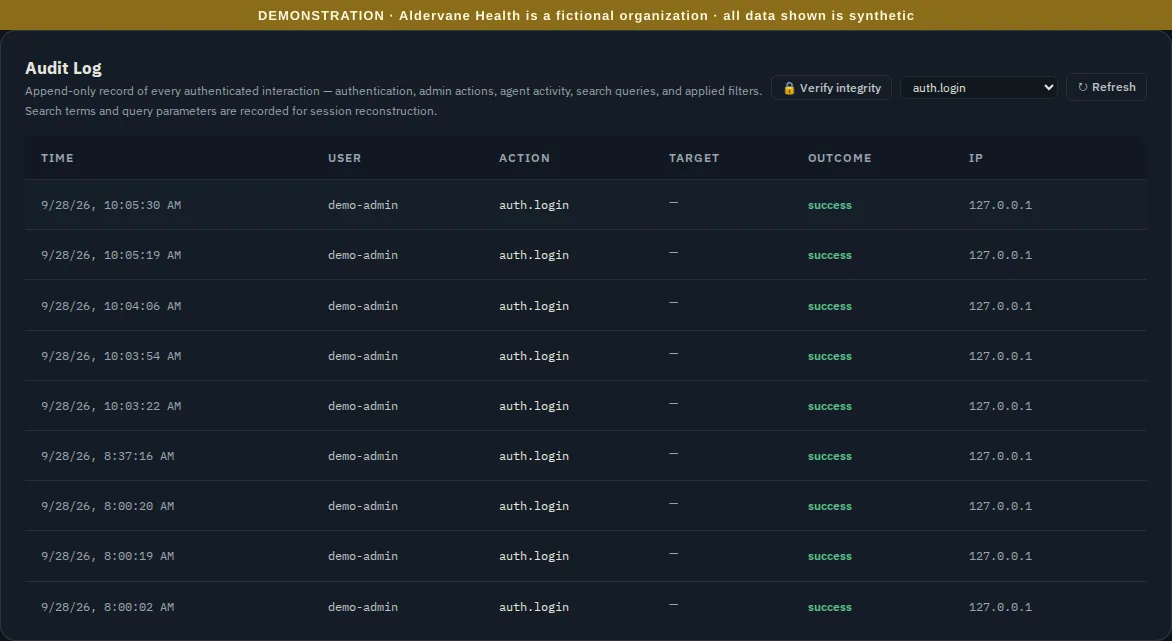Select the 10:03:54 AM timestamp
This screenshot has height=641, width=1172.
[111, 356]
